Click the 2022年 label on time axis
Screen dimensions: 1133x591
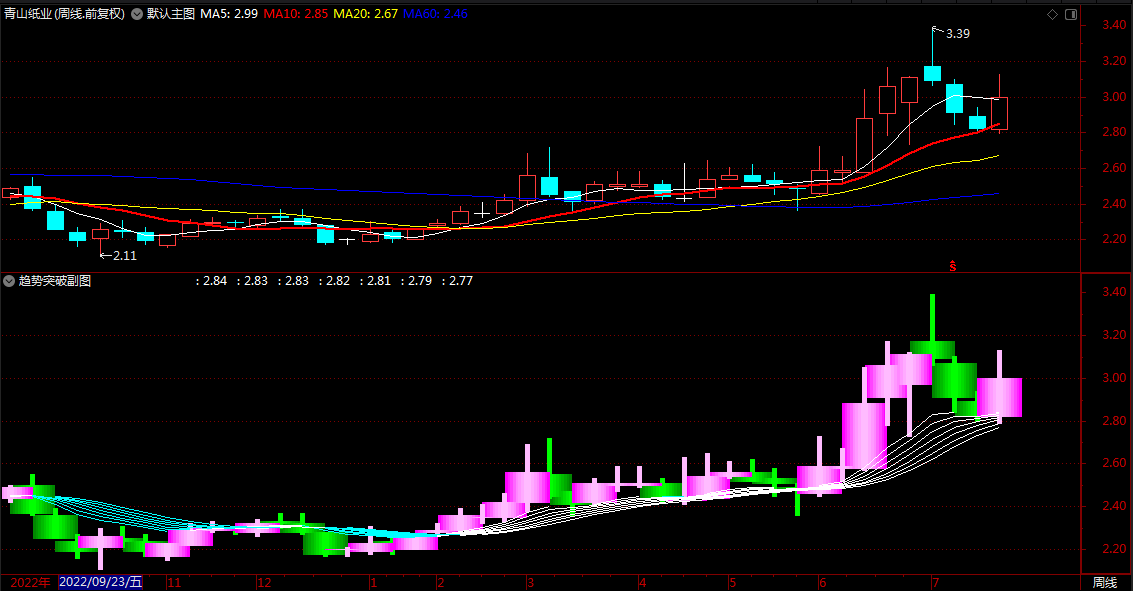[x=30, y=582]
